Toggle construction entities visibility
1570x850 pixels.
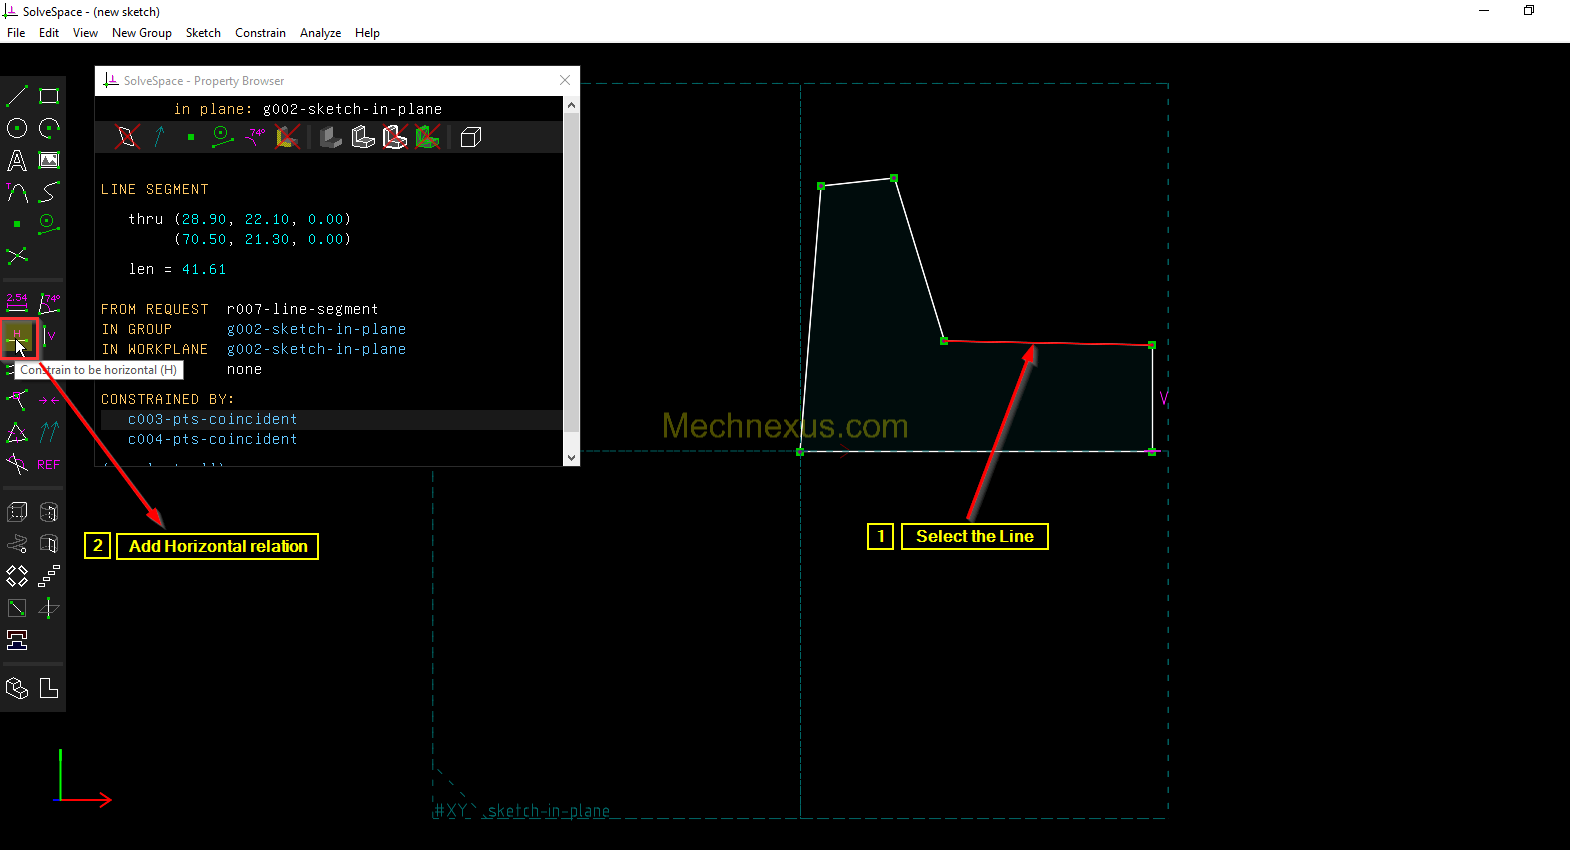point(223,137)
